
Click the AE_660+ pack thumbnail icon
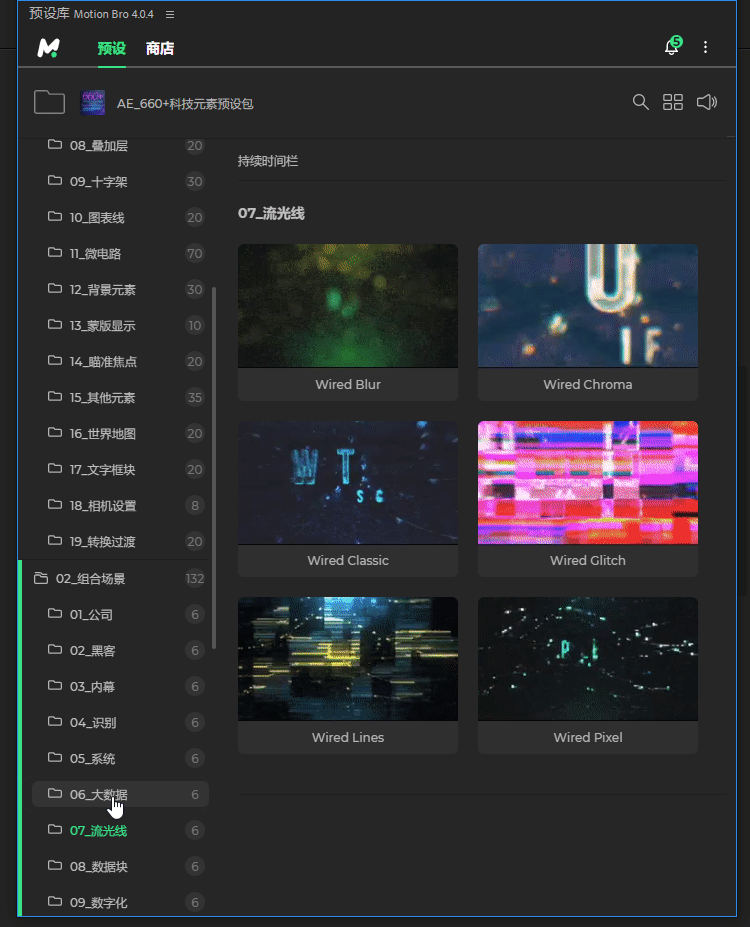(x=93, y=103)
